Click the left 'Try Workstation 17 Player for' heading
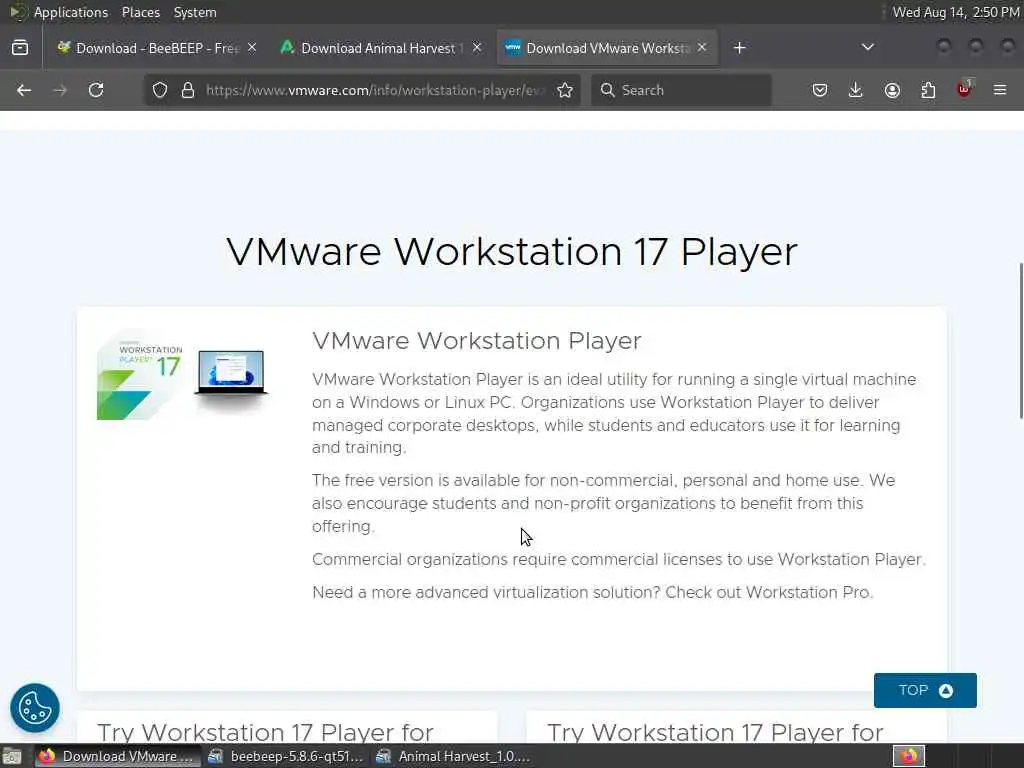The height and width of the screenshot is (768, 1024). pos(265,732)
